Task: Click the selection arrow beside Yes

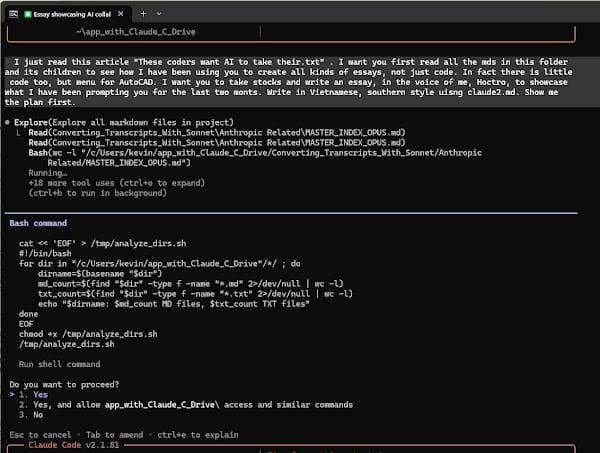Action: coord(12,395)
